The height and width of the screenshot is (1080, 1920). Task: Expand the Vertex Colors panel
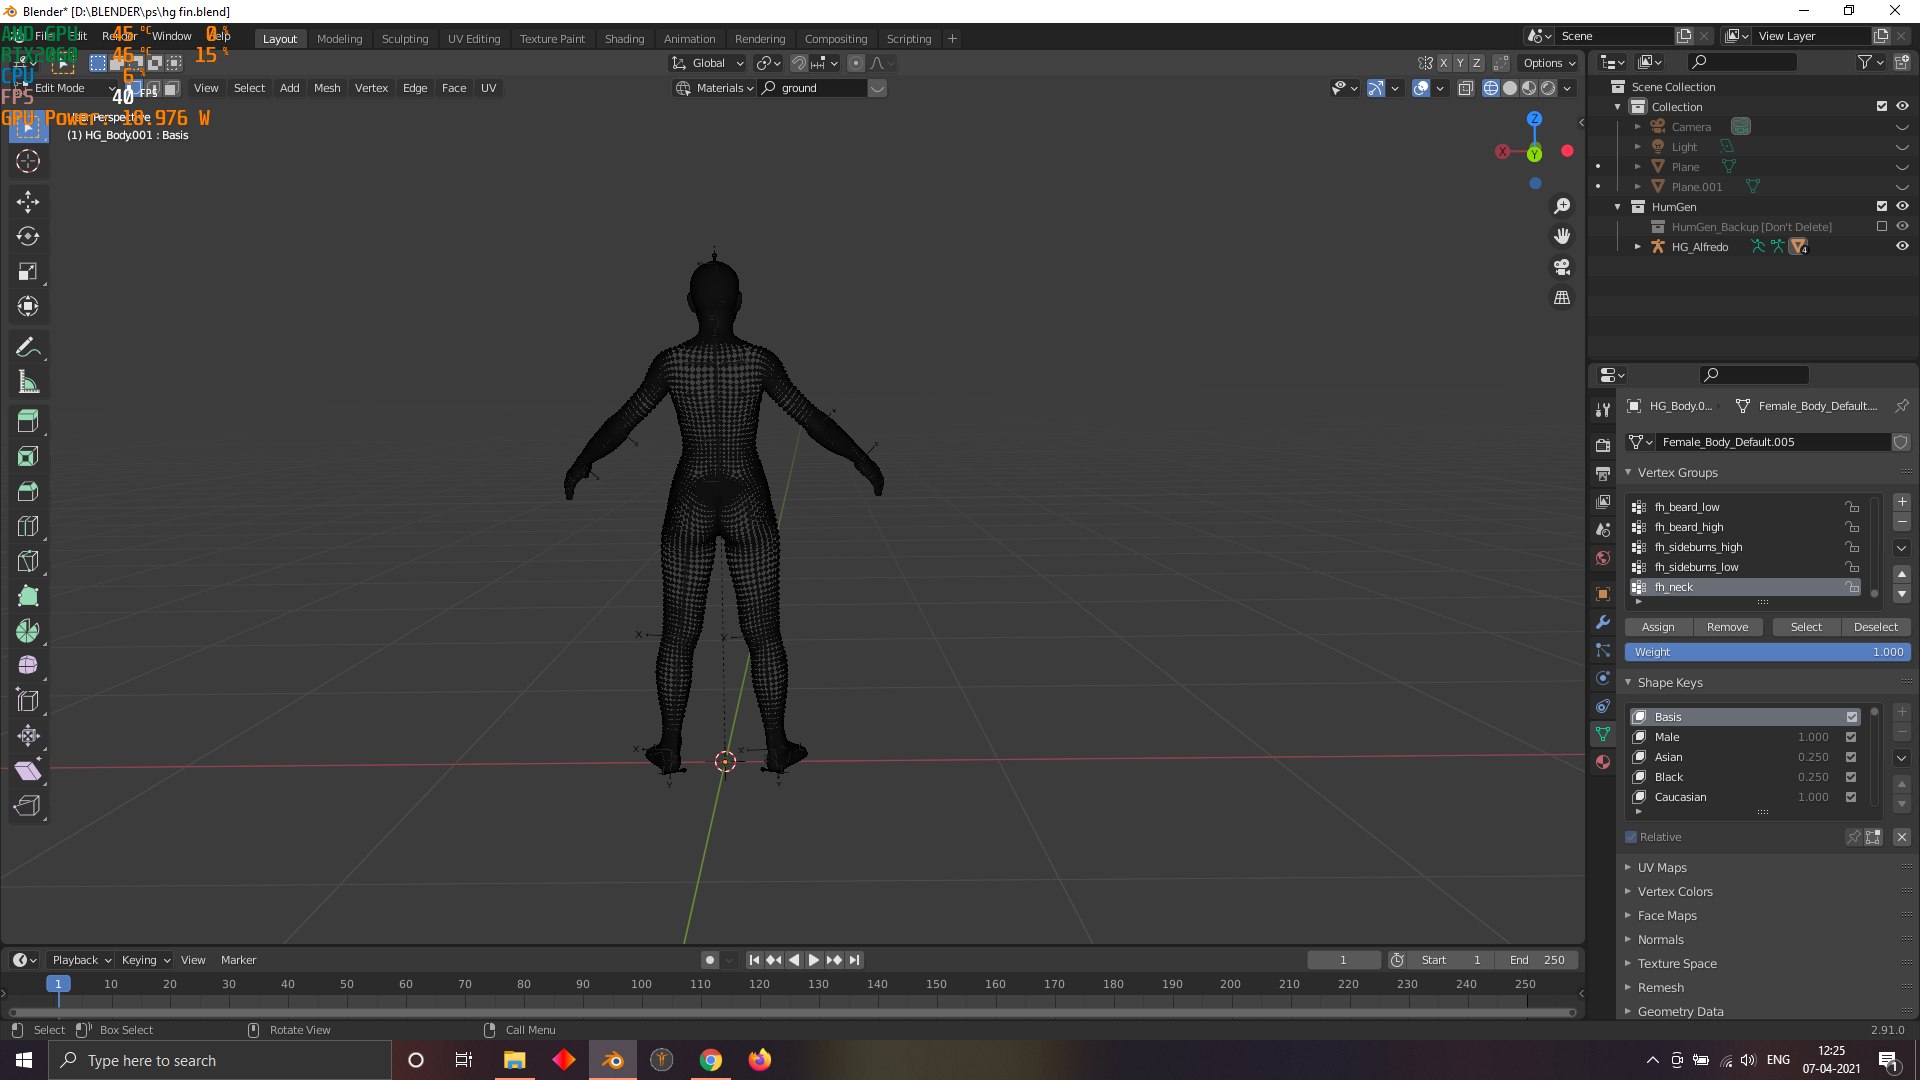1675,891
